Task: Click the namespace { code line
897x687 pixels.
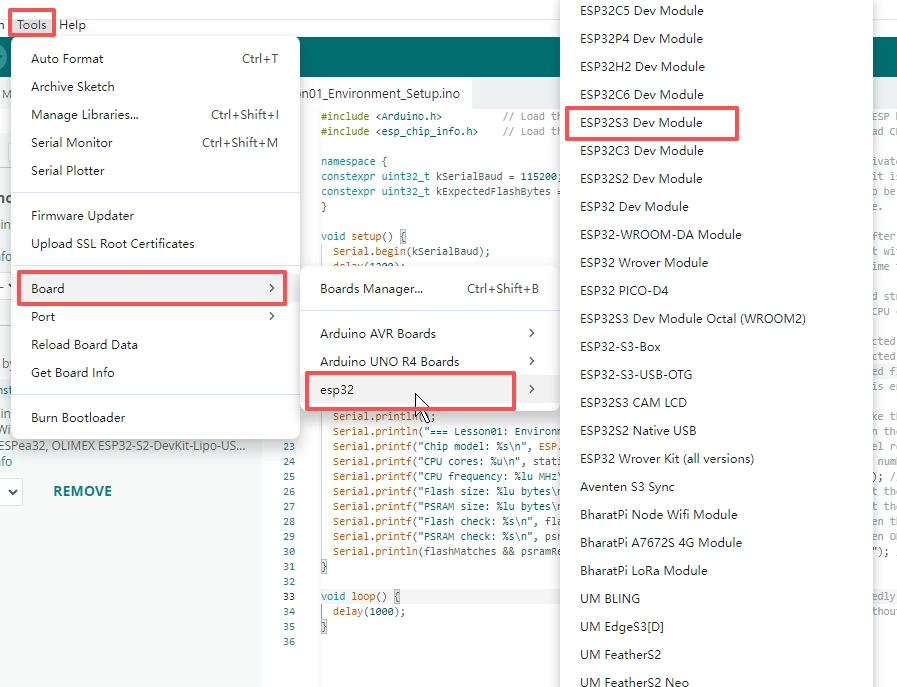Action: point(354,161)
